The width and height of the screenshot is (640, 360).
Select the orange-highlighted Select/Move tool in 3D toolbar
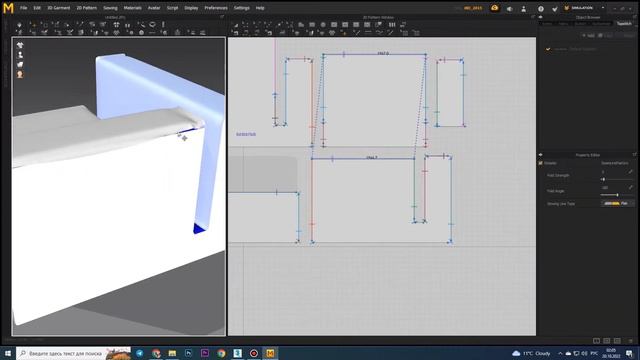[x=33, y=25]
